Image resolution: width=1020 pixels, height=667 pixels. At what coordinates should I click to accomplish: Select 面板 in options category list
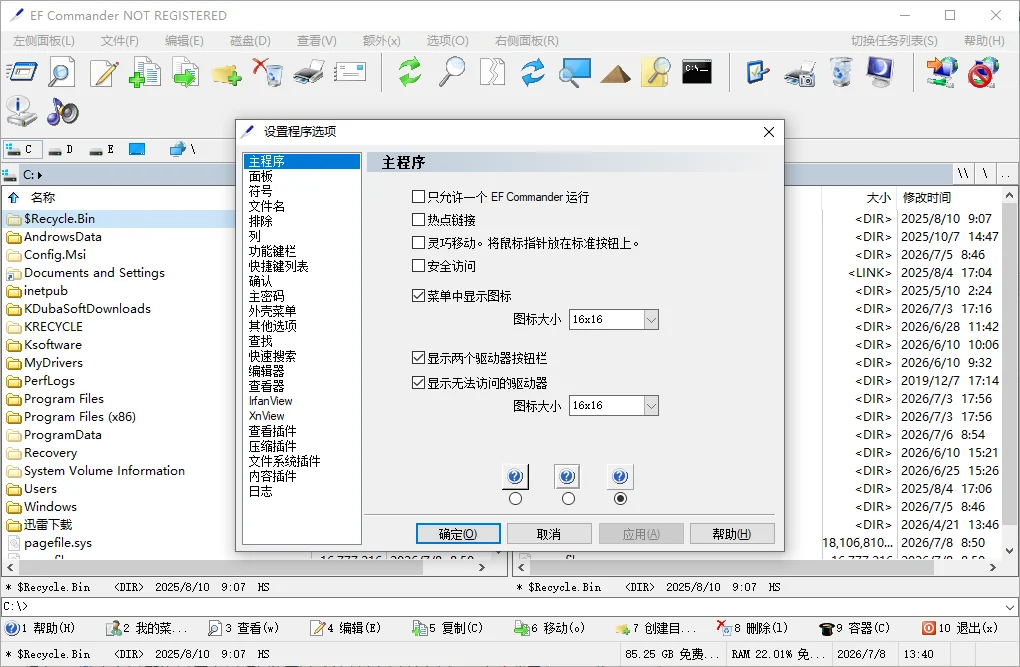point(261,176)
